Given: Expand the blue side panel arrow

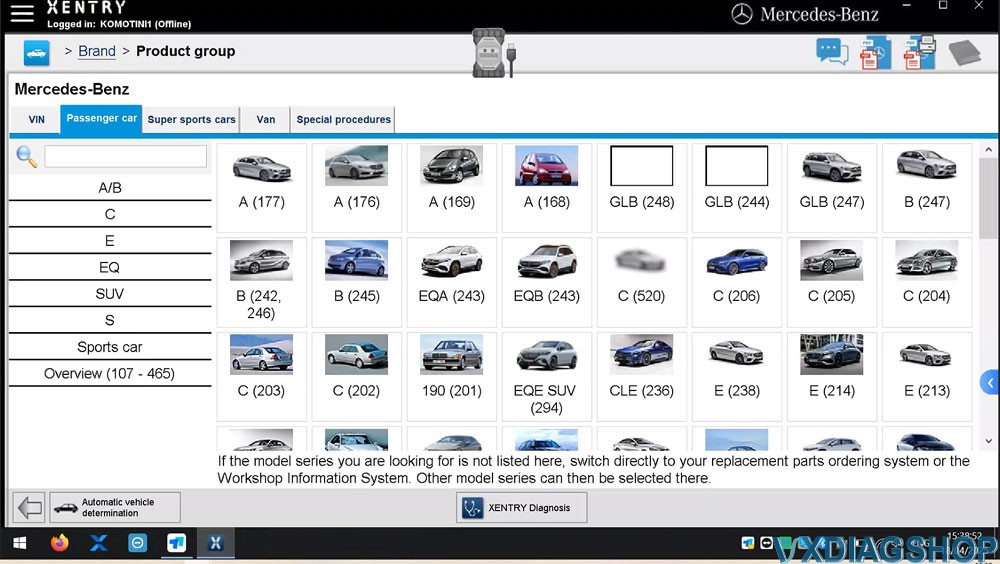Looking at the screenshot, I should click(x=990, y=383).
